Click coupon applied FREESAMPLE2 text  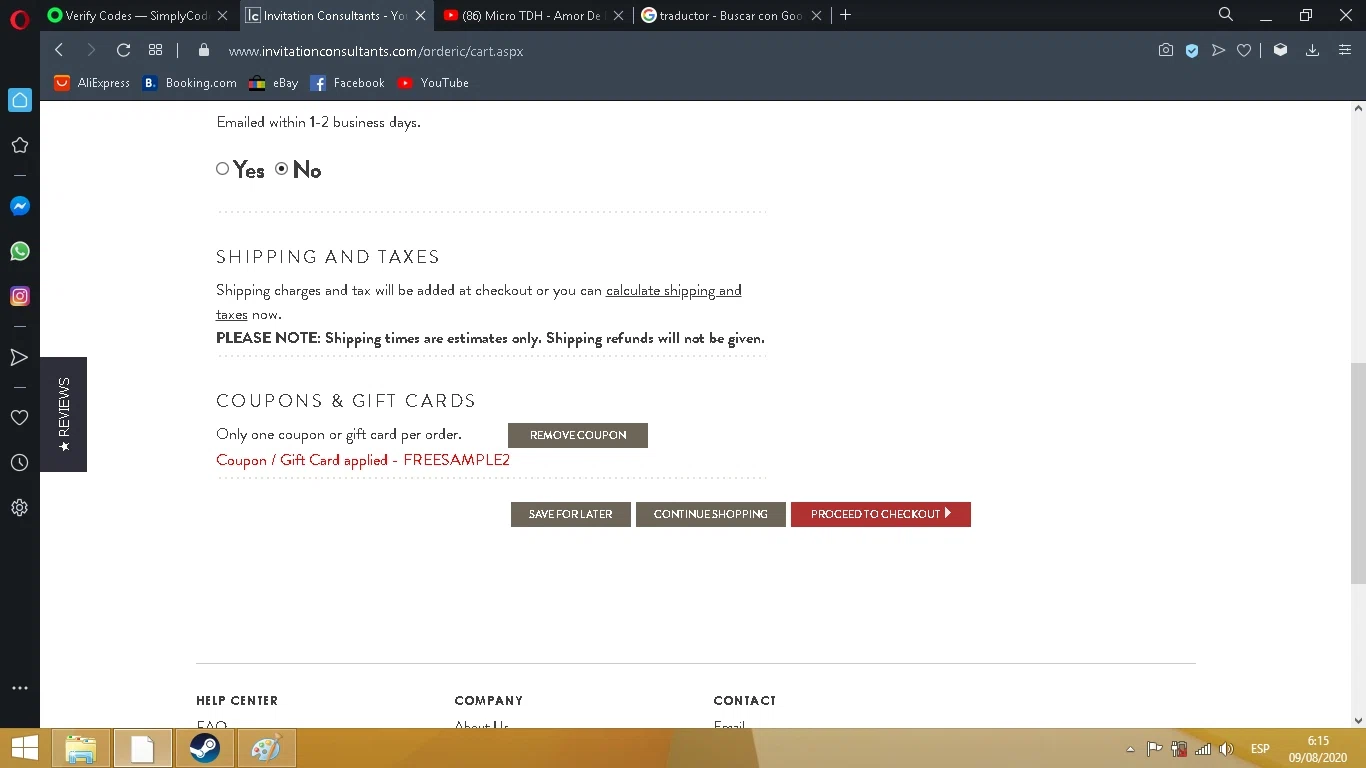click(x=363, y=460)
